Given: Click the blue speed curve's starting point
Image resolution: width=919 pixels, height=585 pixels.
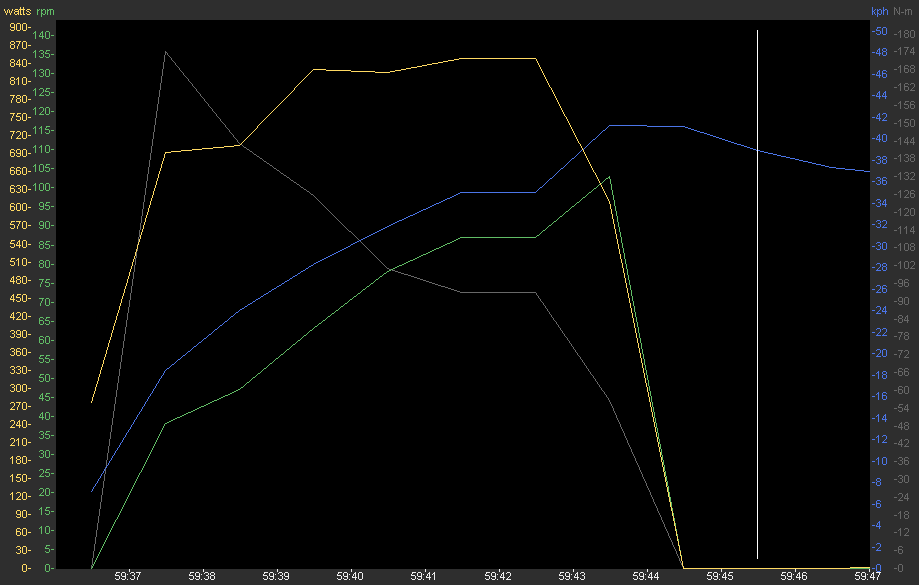Looking at the screenshot, I should (x=92, y=491).
